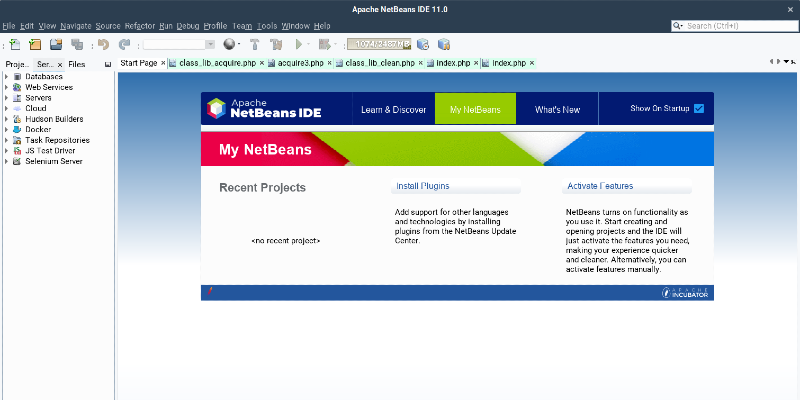The width and height of the screenshot is (800, 400).
Task: Click the Search input field
Action: coord(740,25)
